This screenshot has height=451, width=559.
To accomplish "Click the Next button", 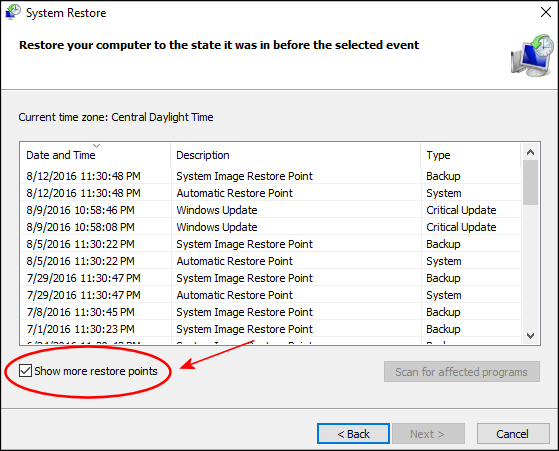I will [x=428, y=434].
